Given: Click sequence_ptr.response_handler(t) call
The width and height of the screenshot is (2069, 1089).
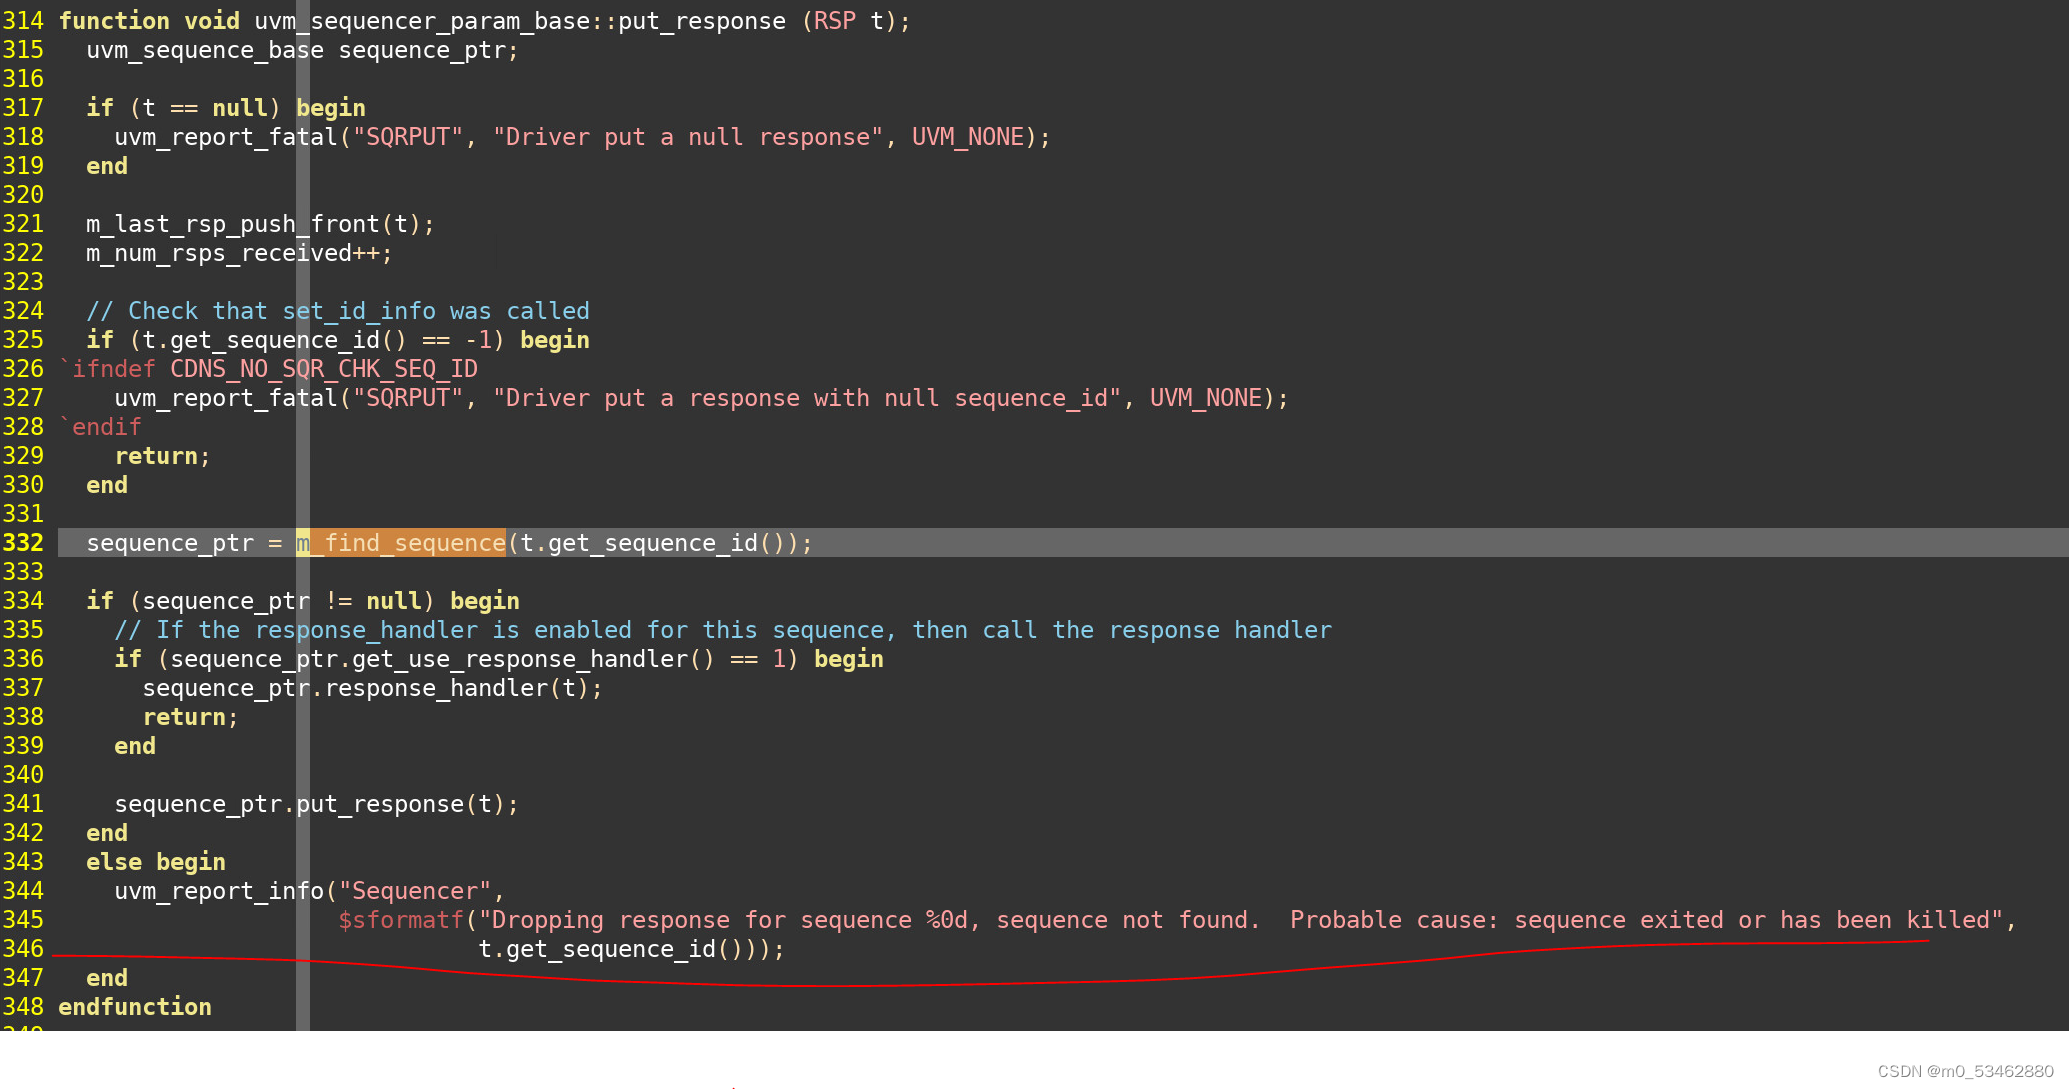Looking at the screenshot, I should 372,688.
